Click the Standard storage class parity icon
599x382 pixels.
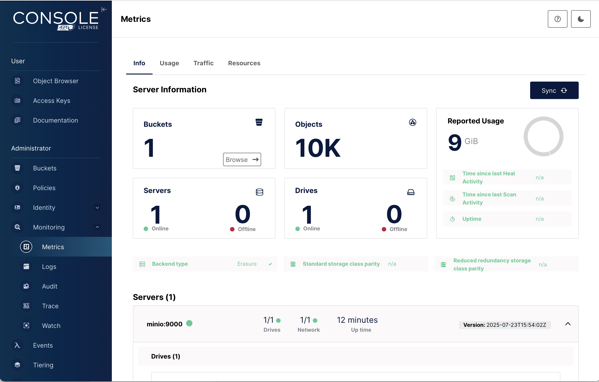(x=293, y=264)
